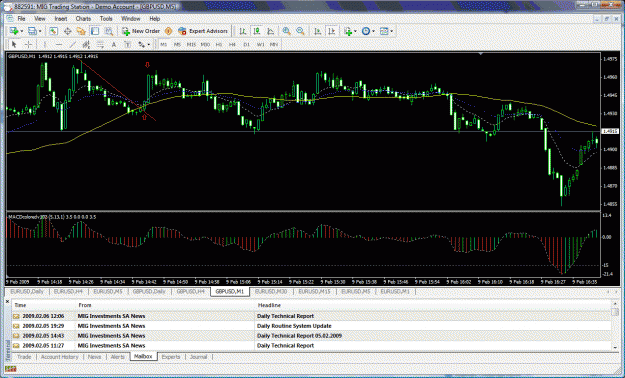Select the Crosshair tool

tap(28, 45)
